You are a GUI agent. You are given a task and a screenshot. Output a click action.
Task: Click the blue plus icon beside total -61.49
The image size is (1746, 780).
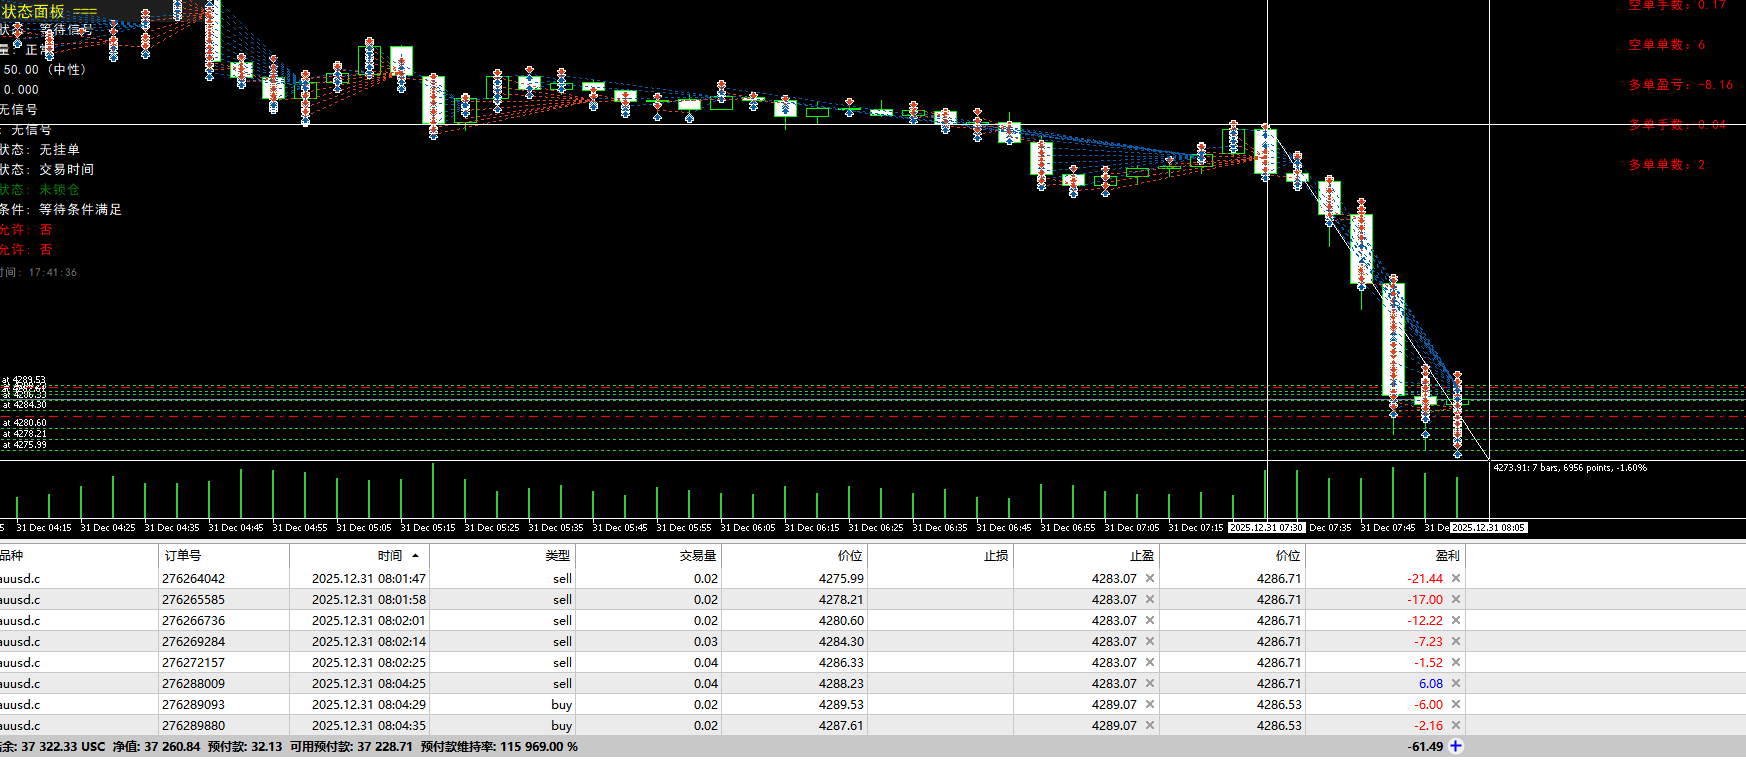click(x=1456, y=746)
